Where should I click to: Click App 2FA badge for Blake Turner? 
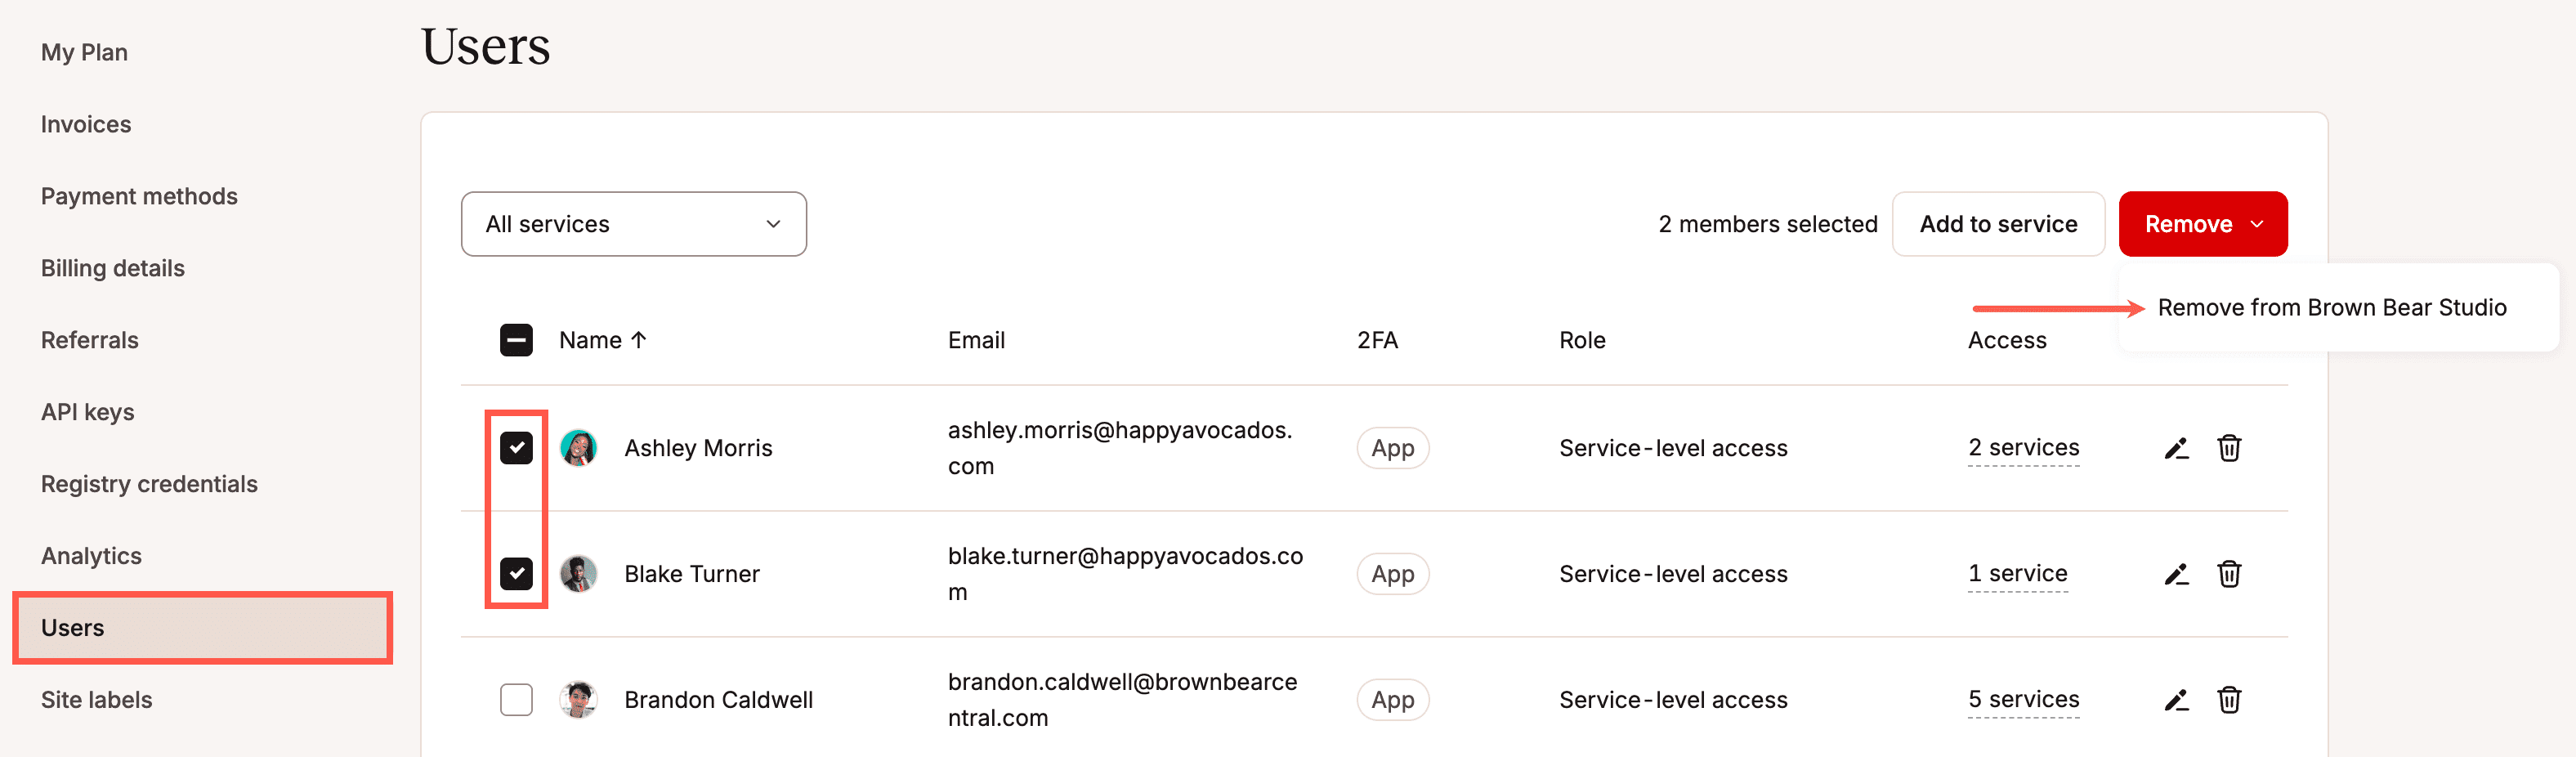(x=1392, y=574)
